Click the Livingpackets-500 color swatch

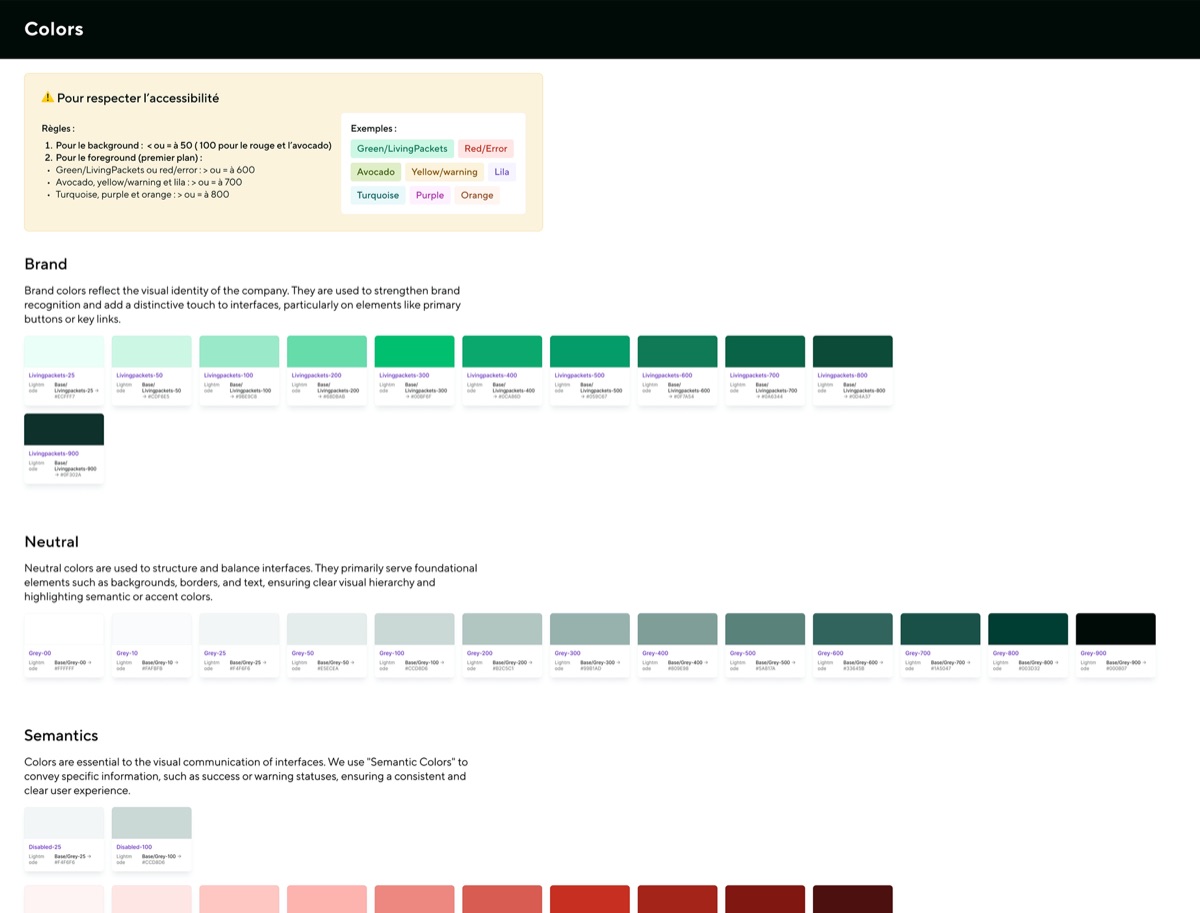[x=590, y=351]
